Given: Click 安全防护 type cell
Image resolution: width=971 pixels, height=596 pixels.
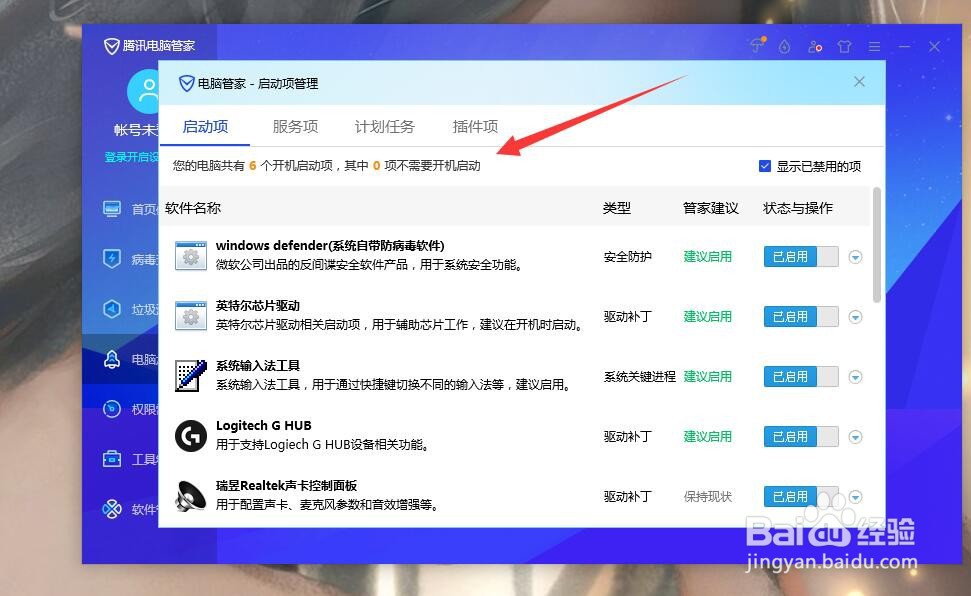Looking at the screenshot, I should [x=627, y=256].
